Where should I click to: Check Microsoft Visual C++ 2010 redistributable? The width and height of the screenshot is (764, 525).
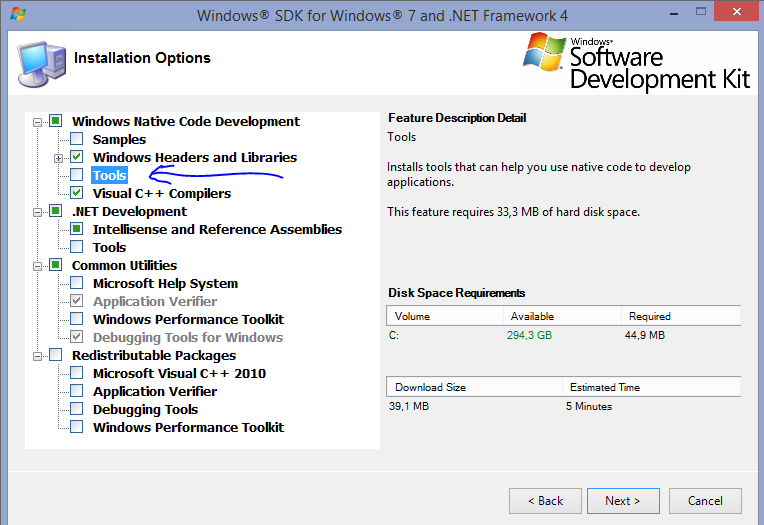coord(77,374)
